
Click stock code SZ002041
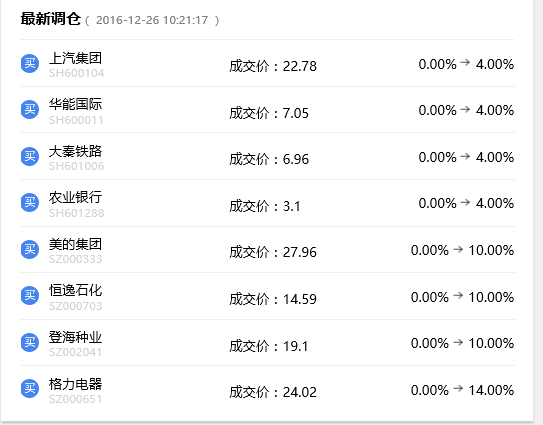coord(75,352)
